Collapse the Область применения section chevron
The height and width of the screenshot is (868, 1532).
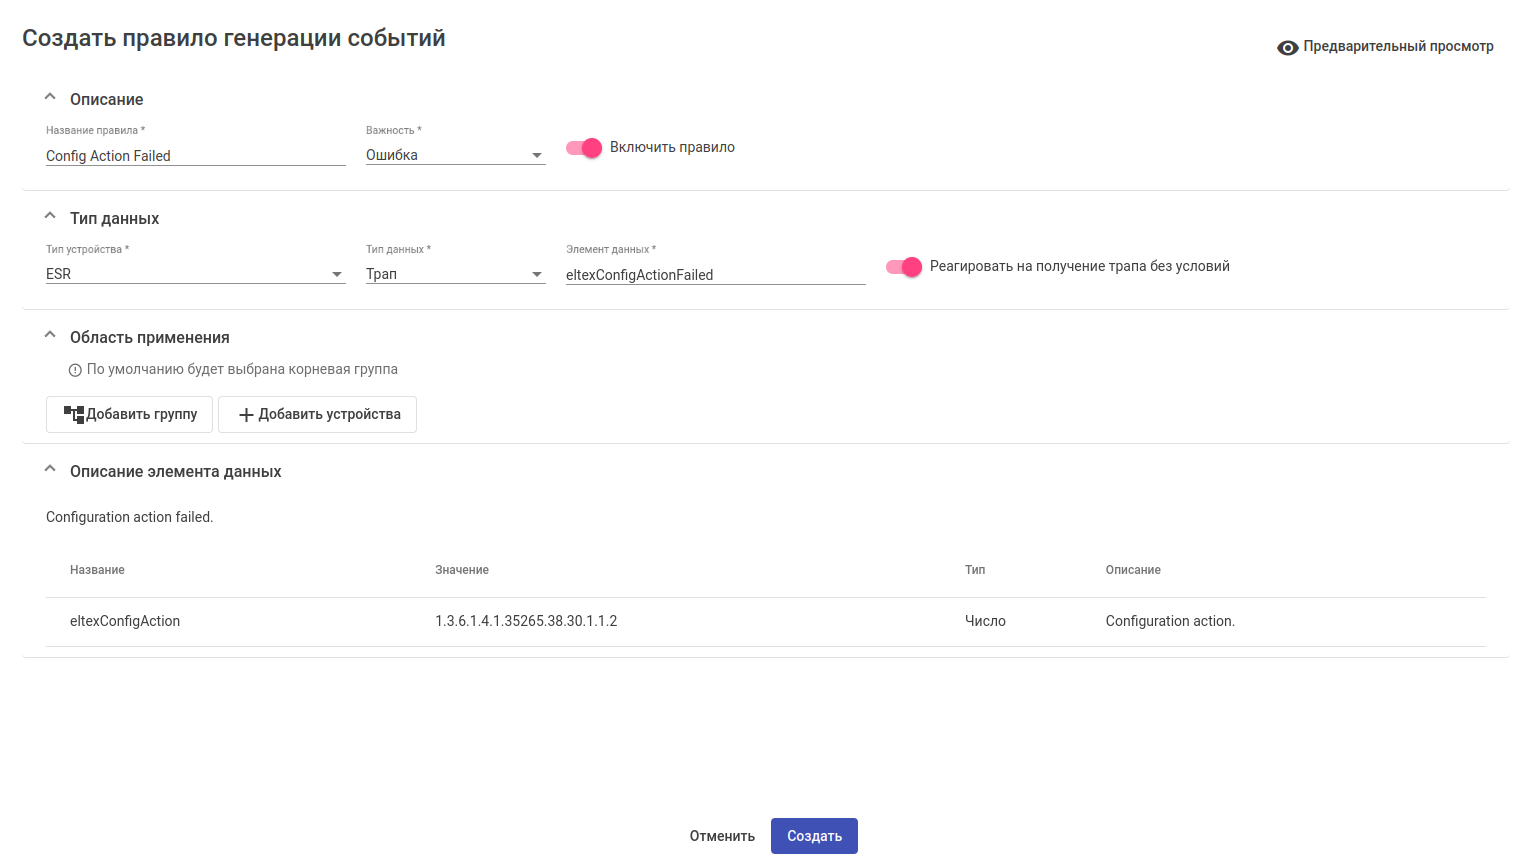point(50,336)
